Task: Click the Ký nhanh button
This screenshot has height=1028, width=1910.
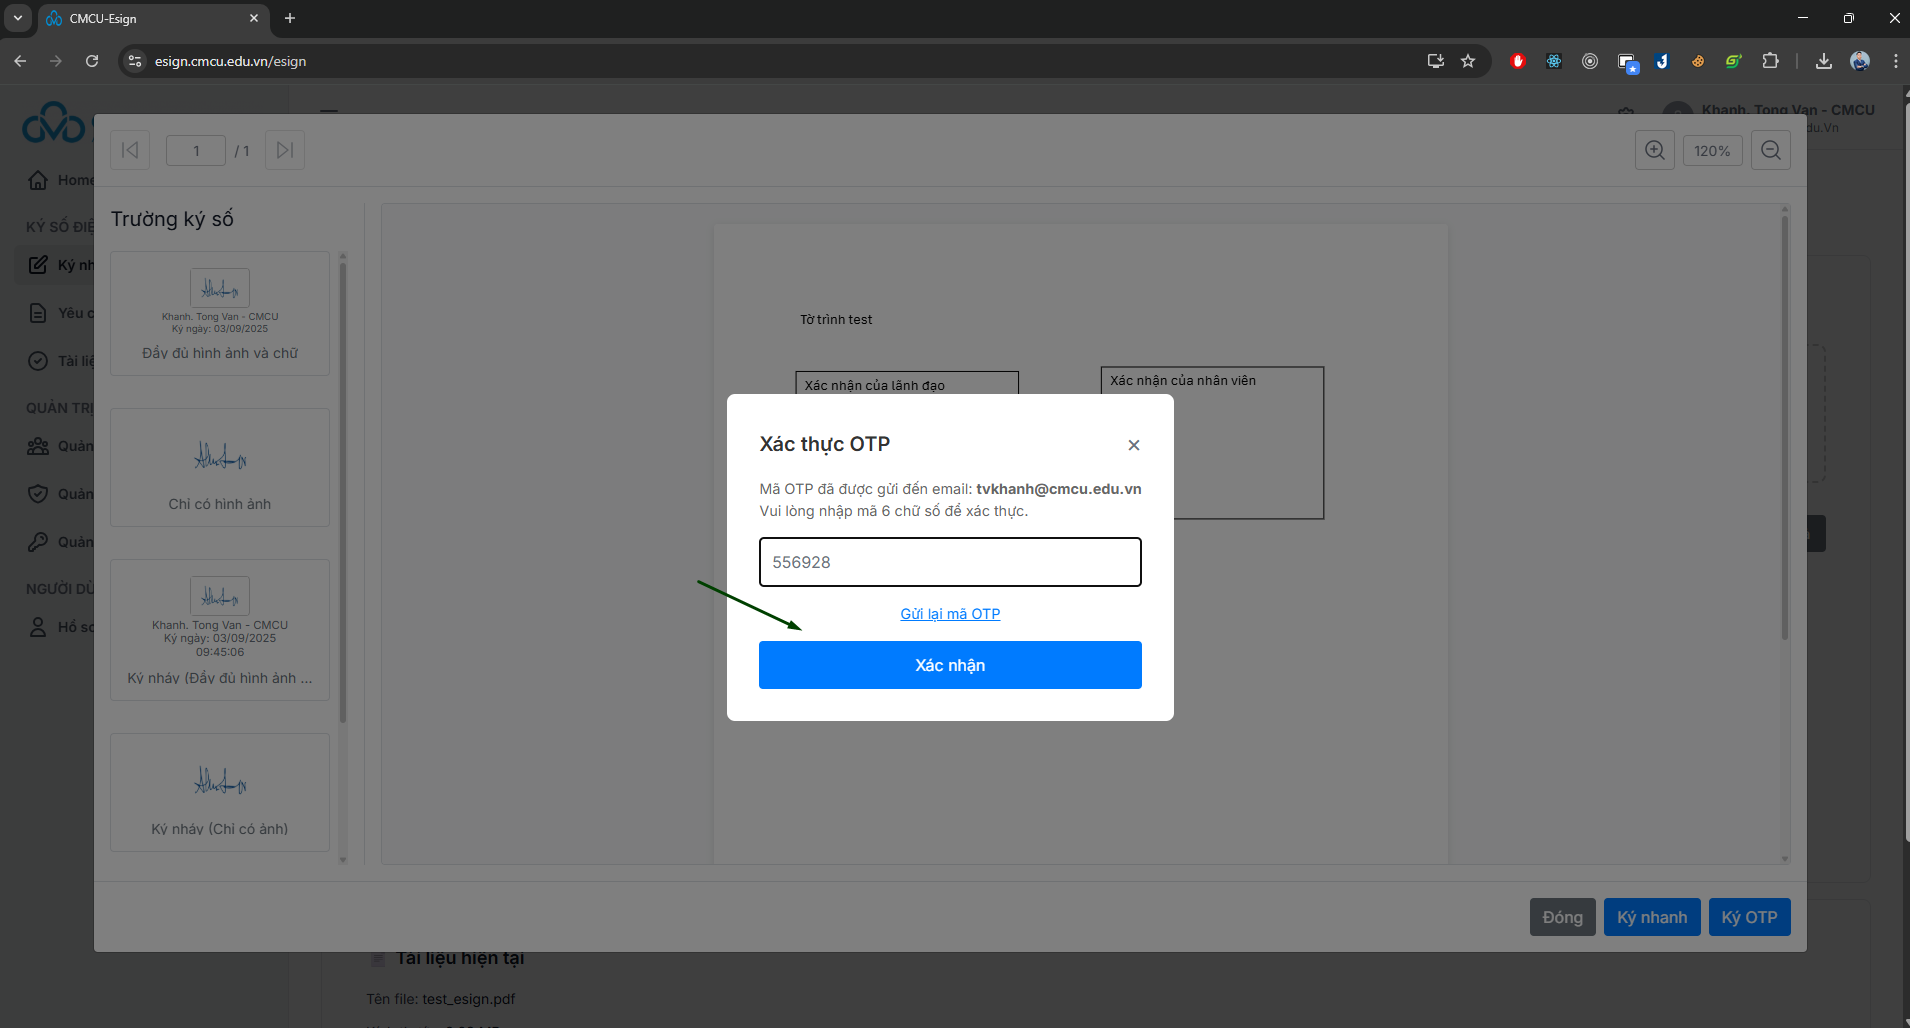Action: 1651,917
